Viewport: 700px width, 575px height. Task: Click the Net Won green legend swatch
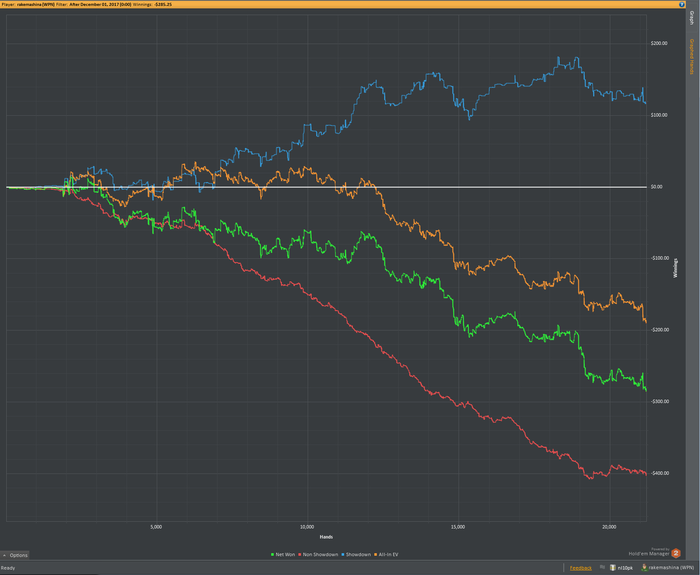[272, 554]
